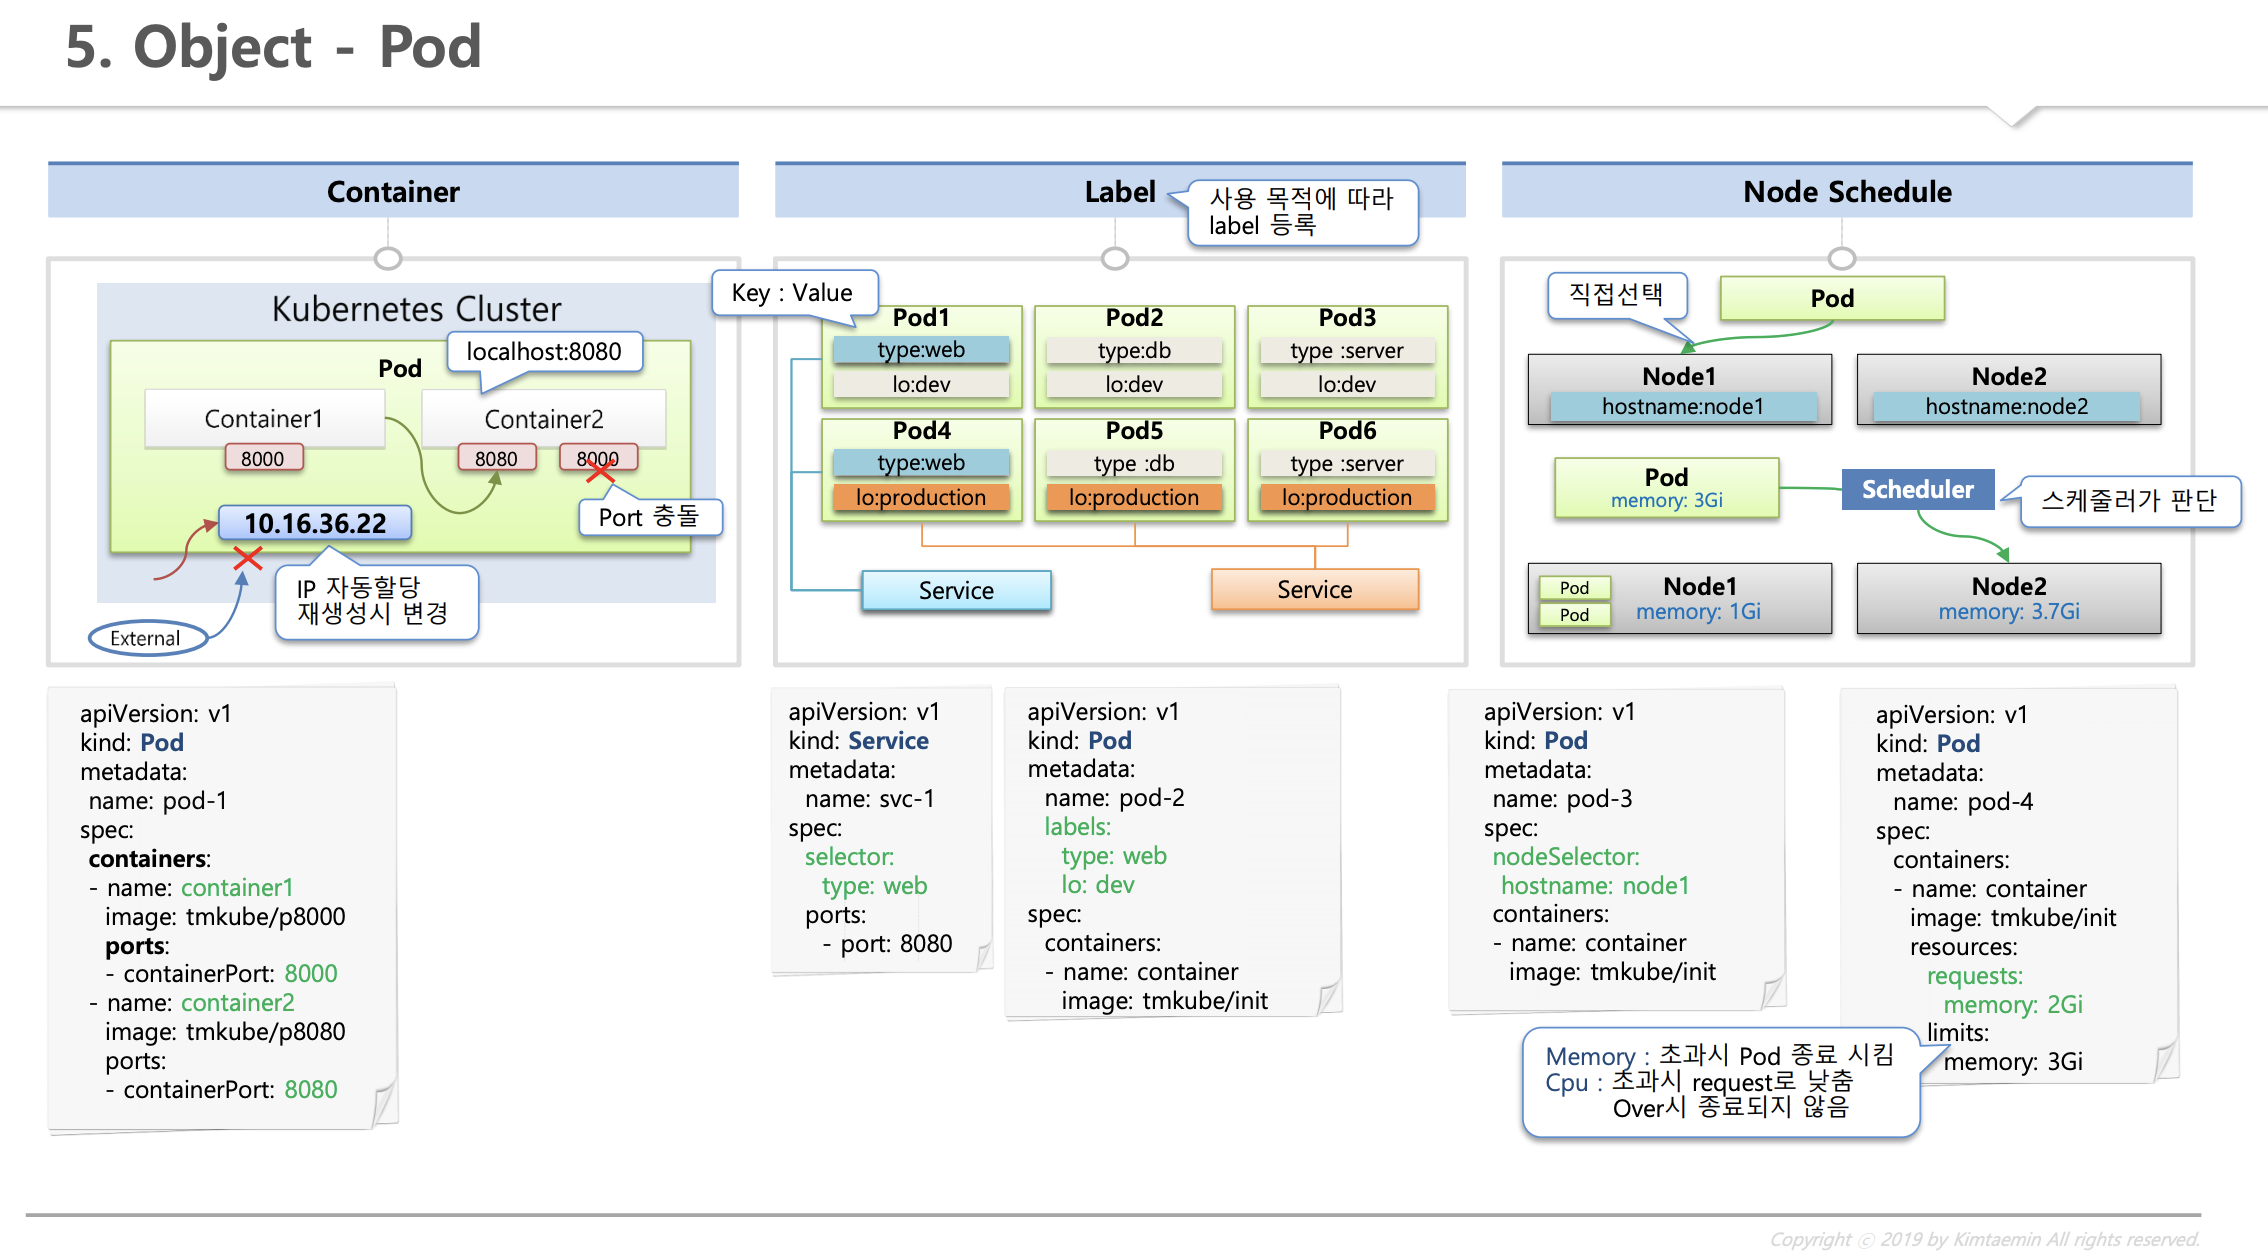2268x1260 pixels.
Task: Click memory: 3Gi under limits
Action: (x=2013, y=1062)
